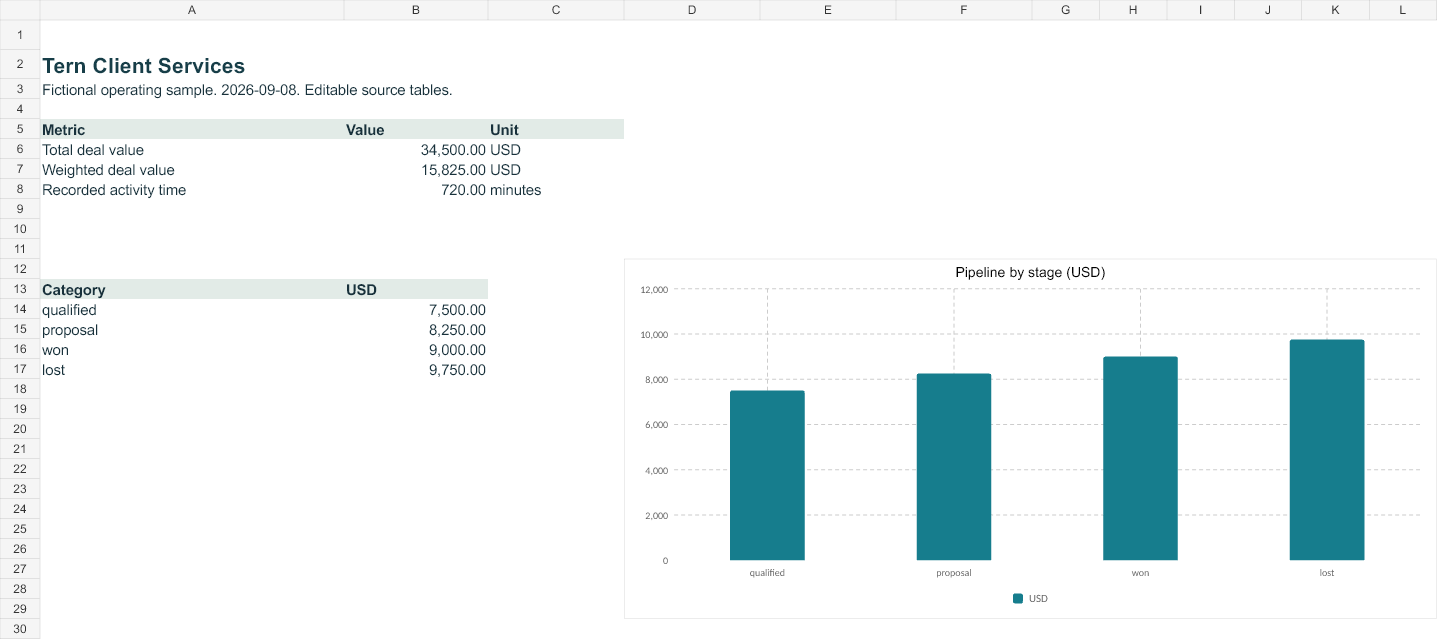Click the 'qualified' chart axis label

click(x=767, y=574)
